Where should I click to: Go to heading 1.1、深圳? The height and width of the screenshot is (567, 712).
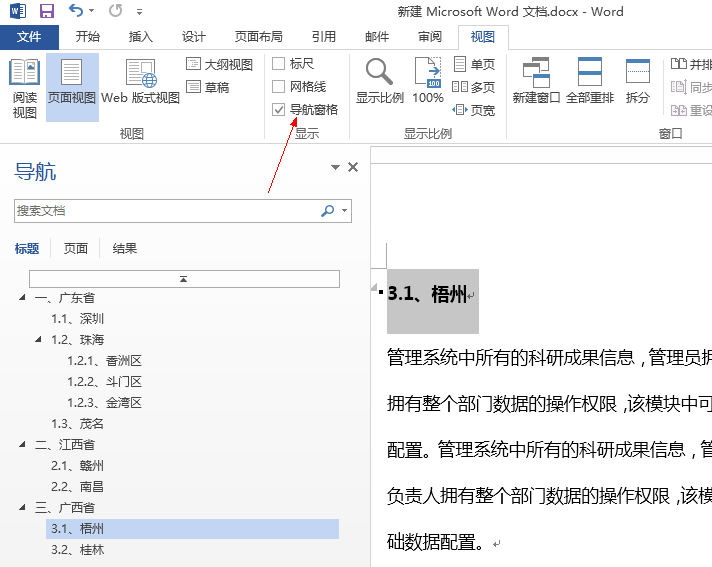click(x=77, y=319)
